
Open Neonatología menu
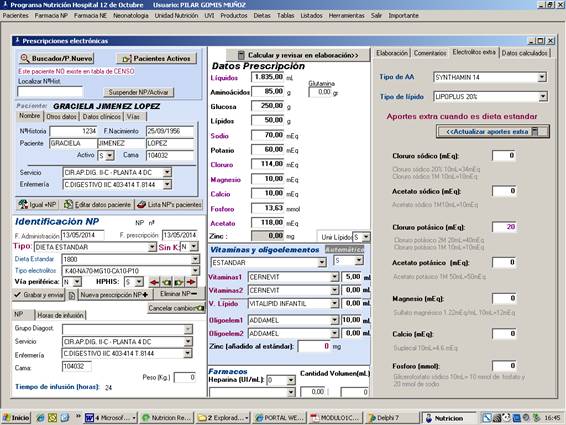[x=131, y=16]
